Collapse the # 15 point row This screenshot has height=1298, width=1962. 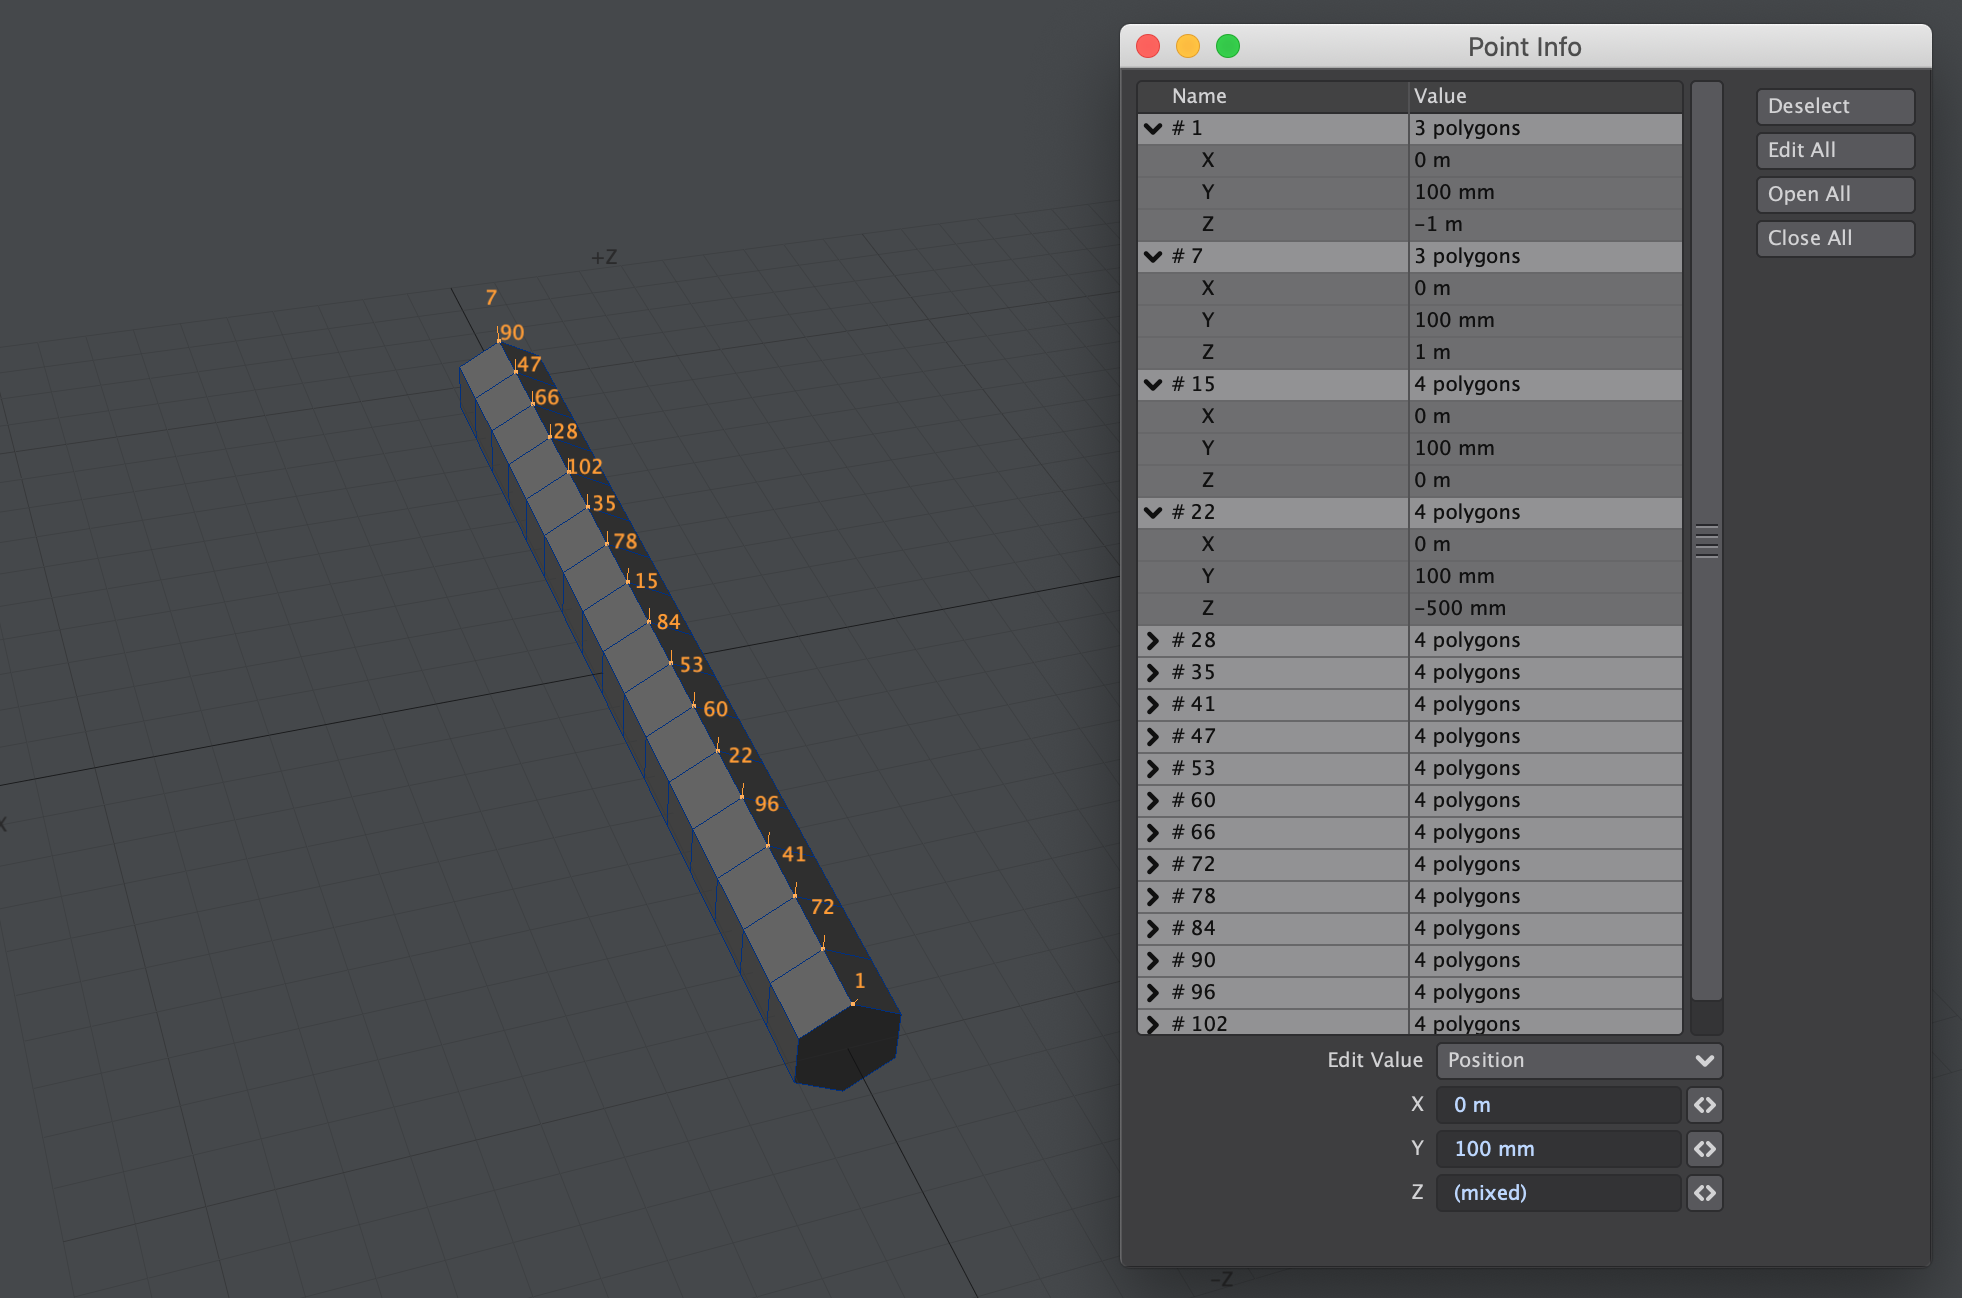tap(1153, 384)
